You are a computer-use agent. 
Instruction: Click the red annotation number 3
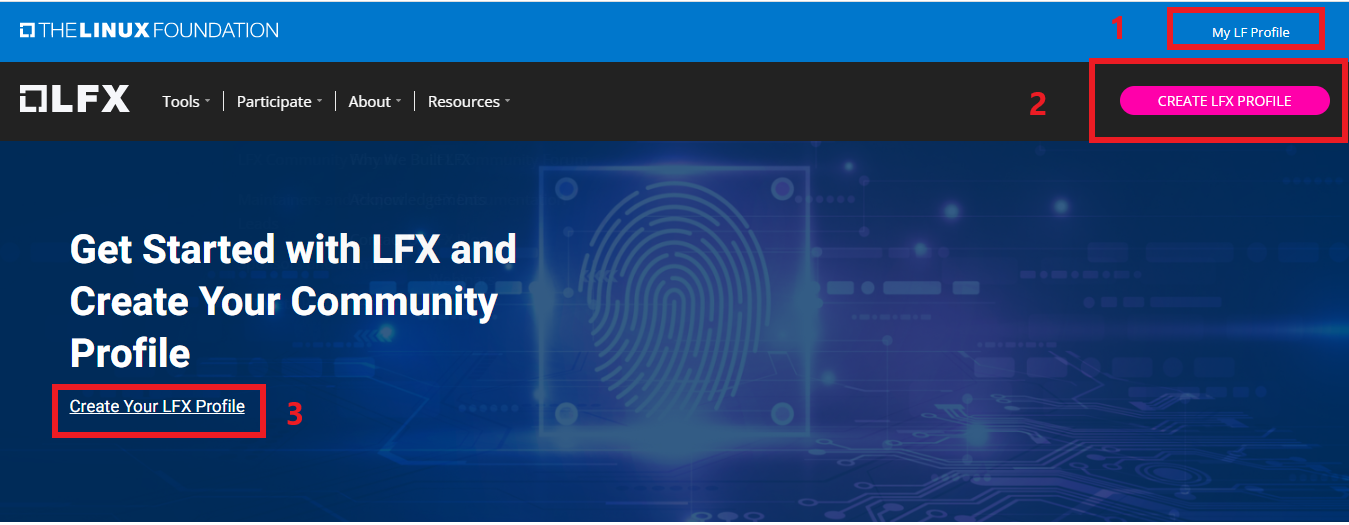point(295,414)
